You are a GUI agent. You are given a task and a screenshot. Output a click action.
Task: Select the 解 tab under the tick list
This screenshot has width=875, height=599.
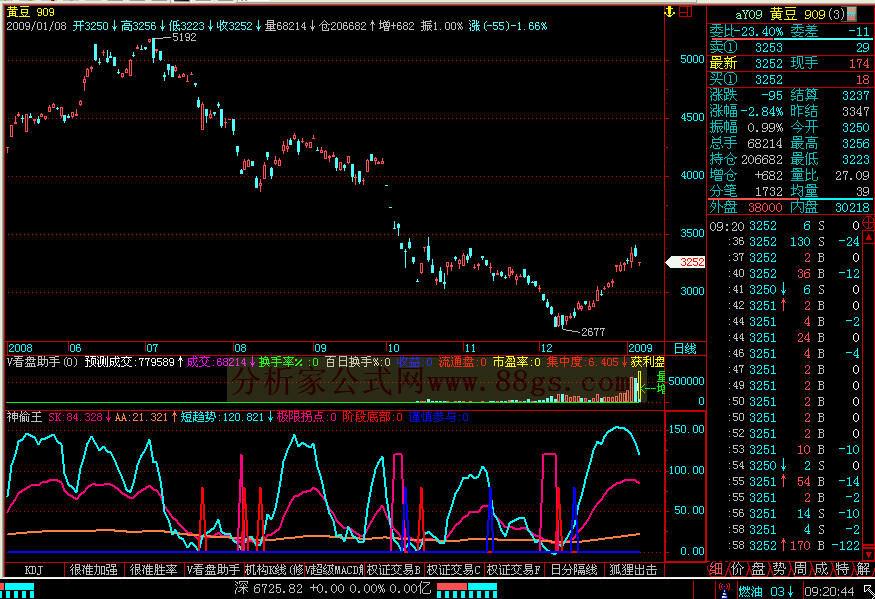point(863,569)
